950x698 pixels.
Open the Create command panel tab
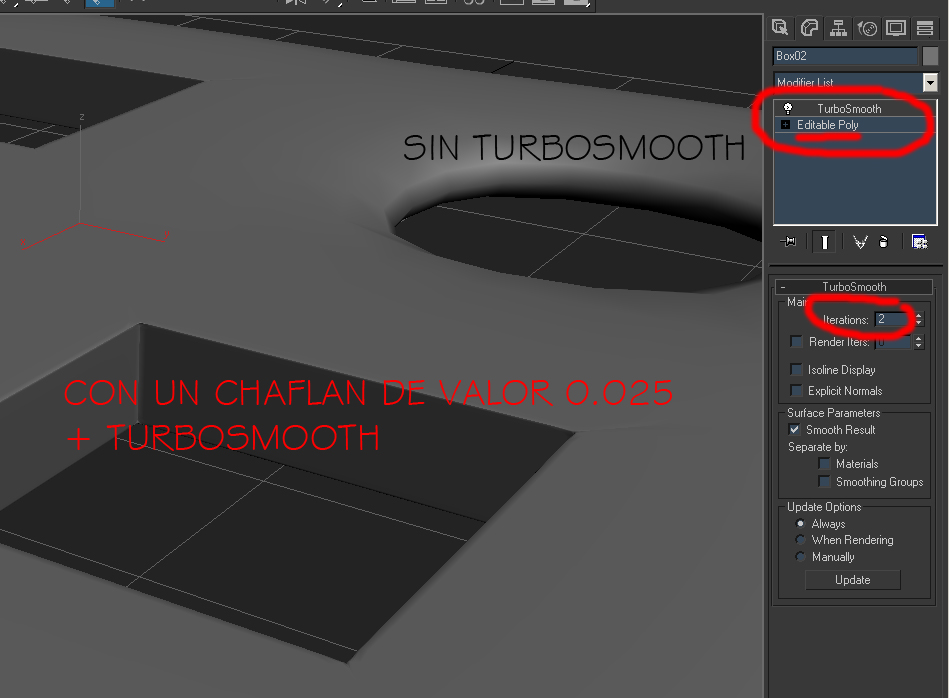tap(780, 28)
